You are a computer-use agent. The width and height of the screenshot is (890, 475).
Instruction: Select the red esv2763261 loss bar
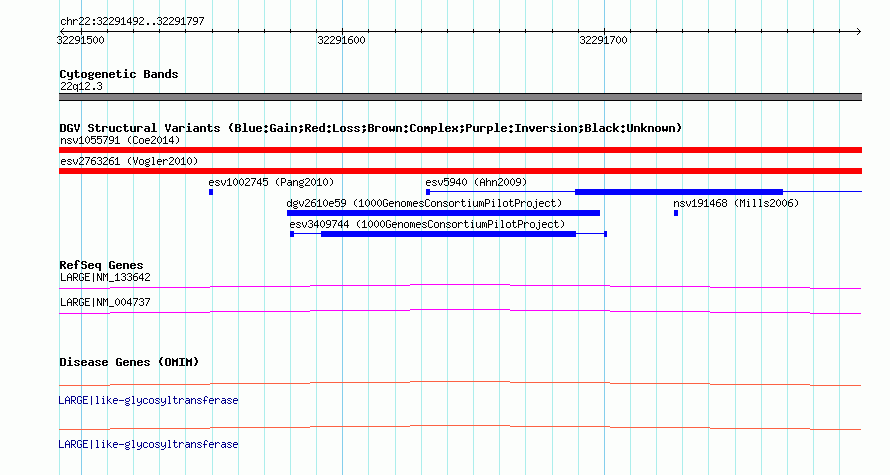pyautogui.click(x=460, y=171)
